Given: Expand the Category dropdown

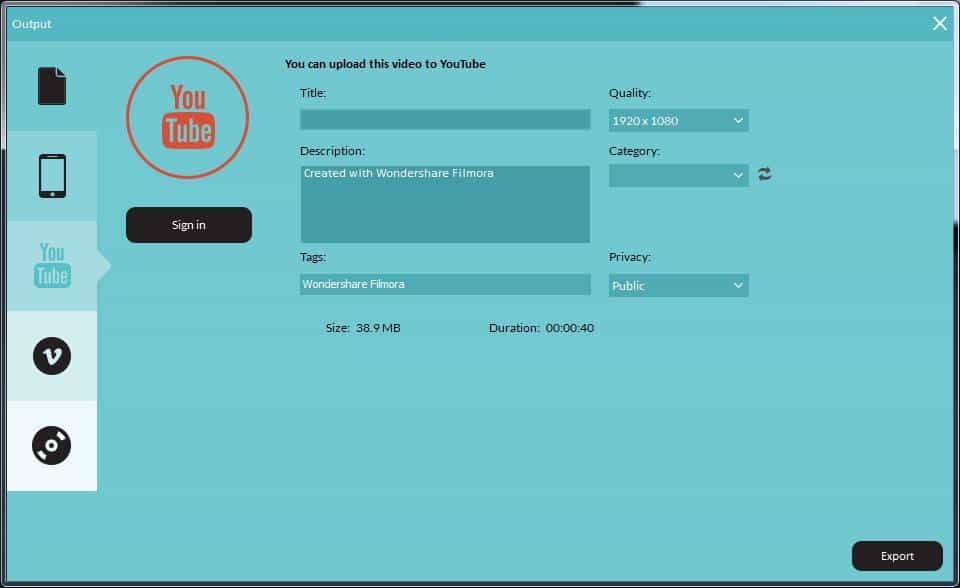Looking at the screenshot, I should [678, 176].
